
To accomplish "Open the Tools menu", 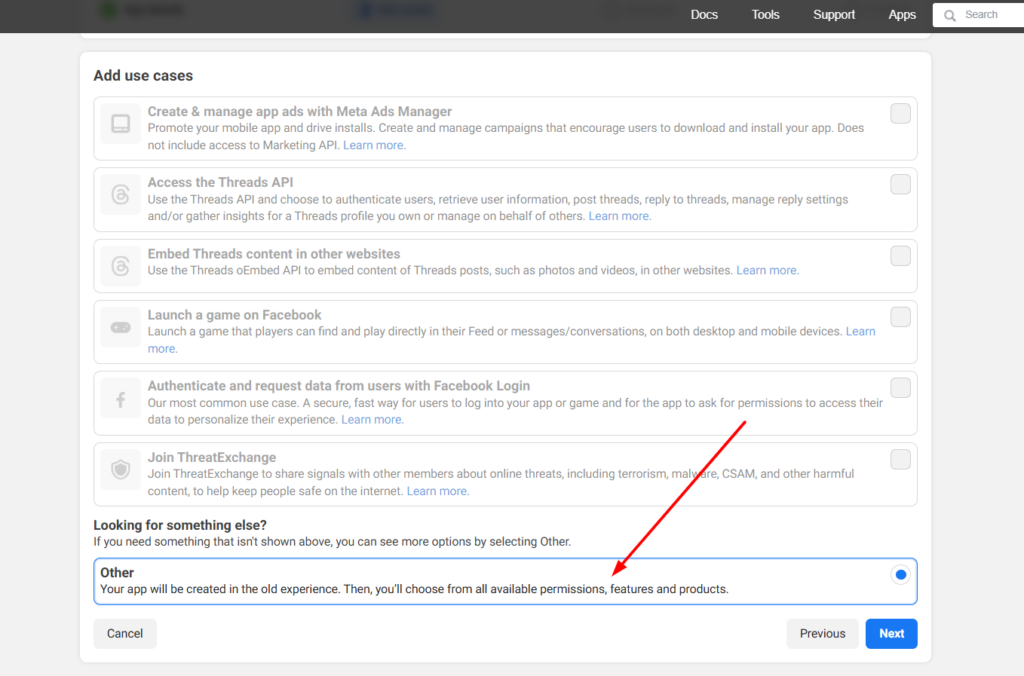I will (x=765, y=15).
